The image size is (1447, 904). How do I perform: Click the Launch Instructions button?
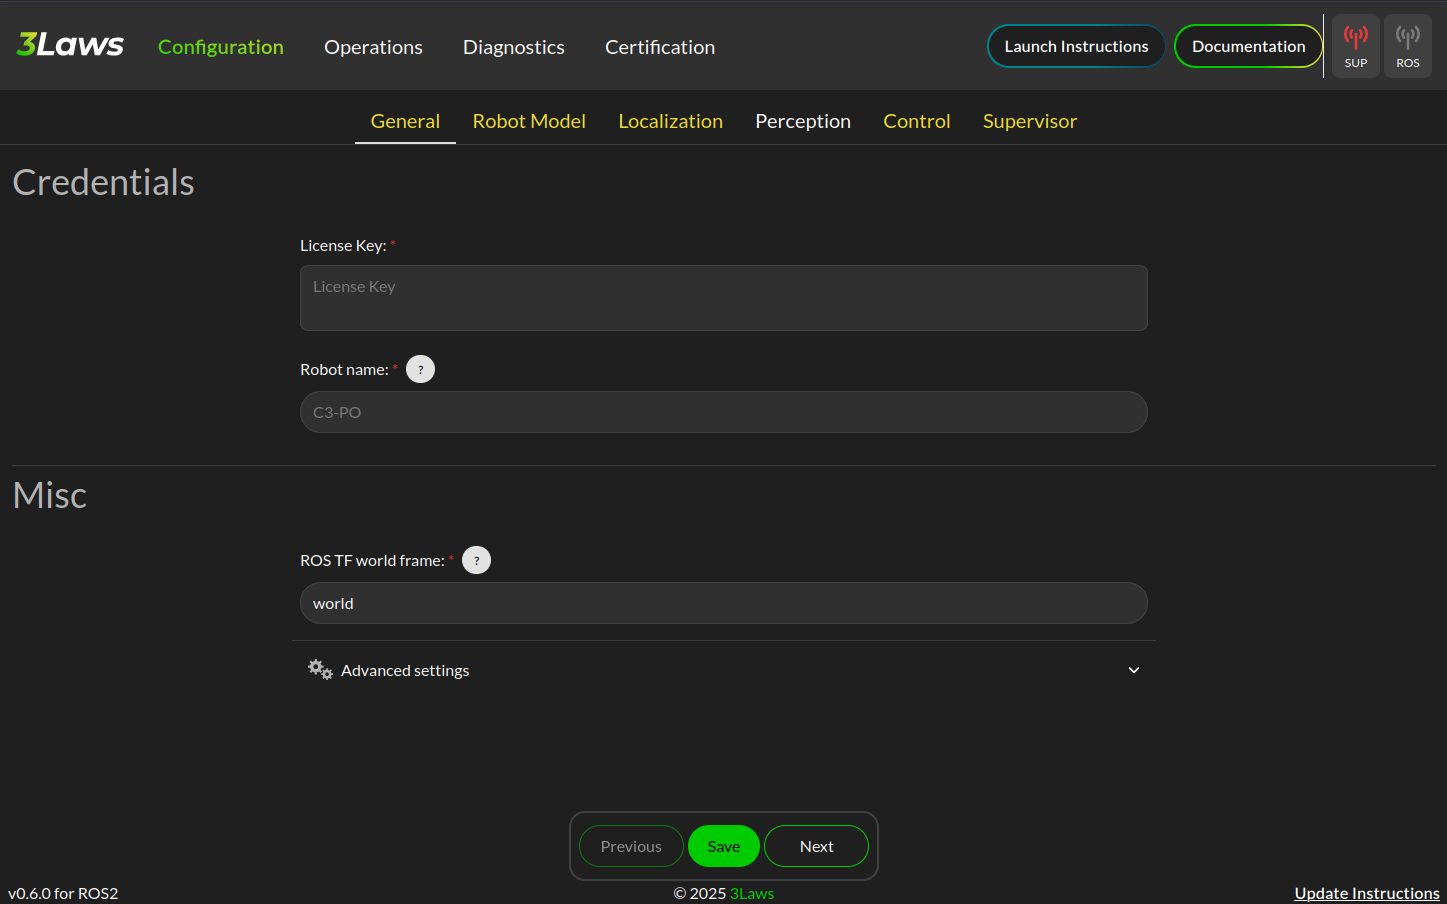point(1076,46)
